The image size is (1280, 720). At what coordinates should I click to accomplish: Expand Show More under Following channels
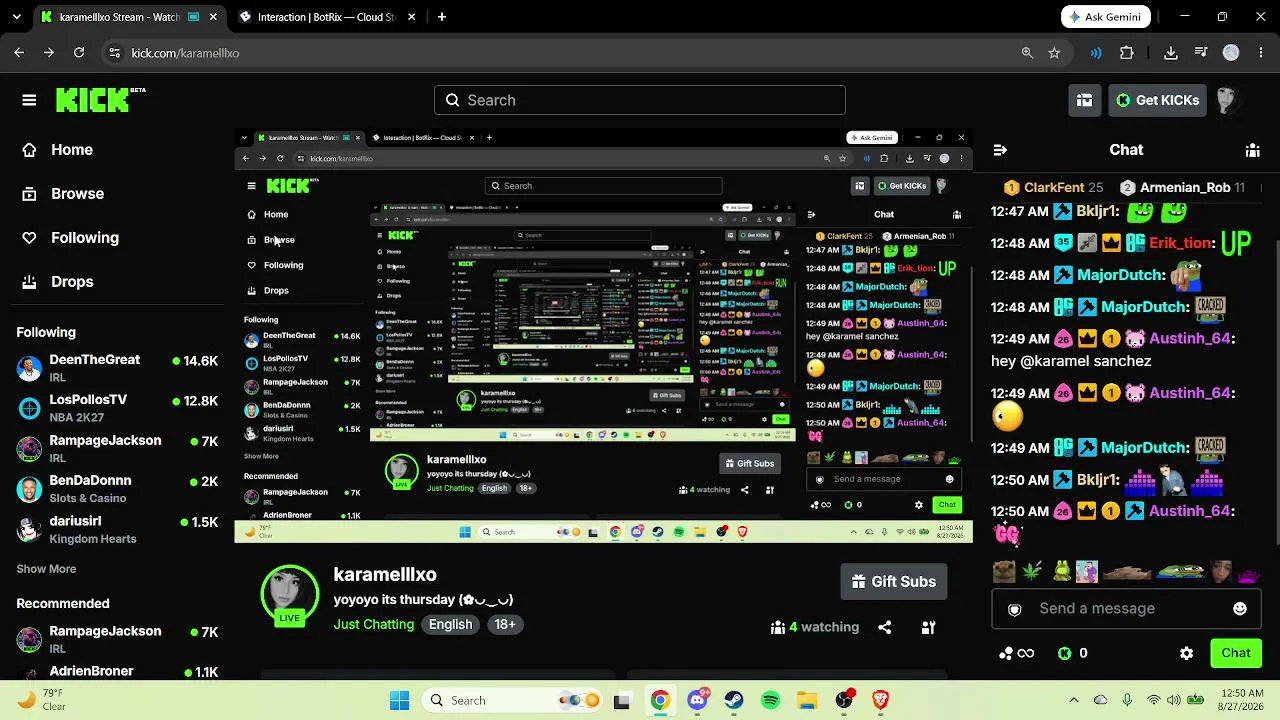(46, 569)
